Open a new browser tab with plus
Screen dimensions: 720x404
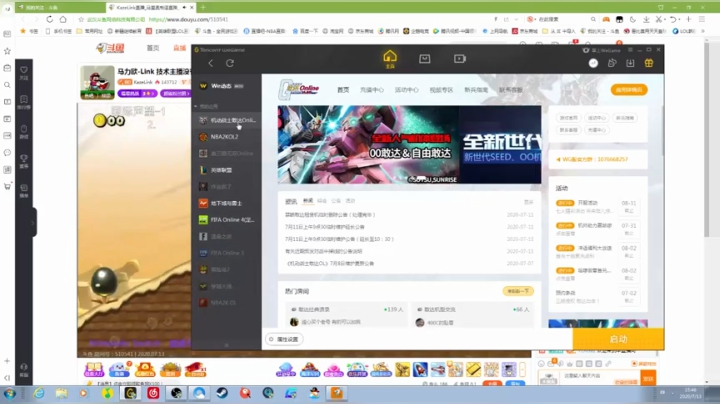click(x=203, y=7)
